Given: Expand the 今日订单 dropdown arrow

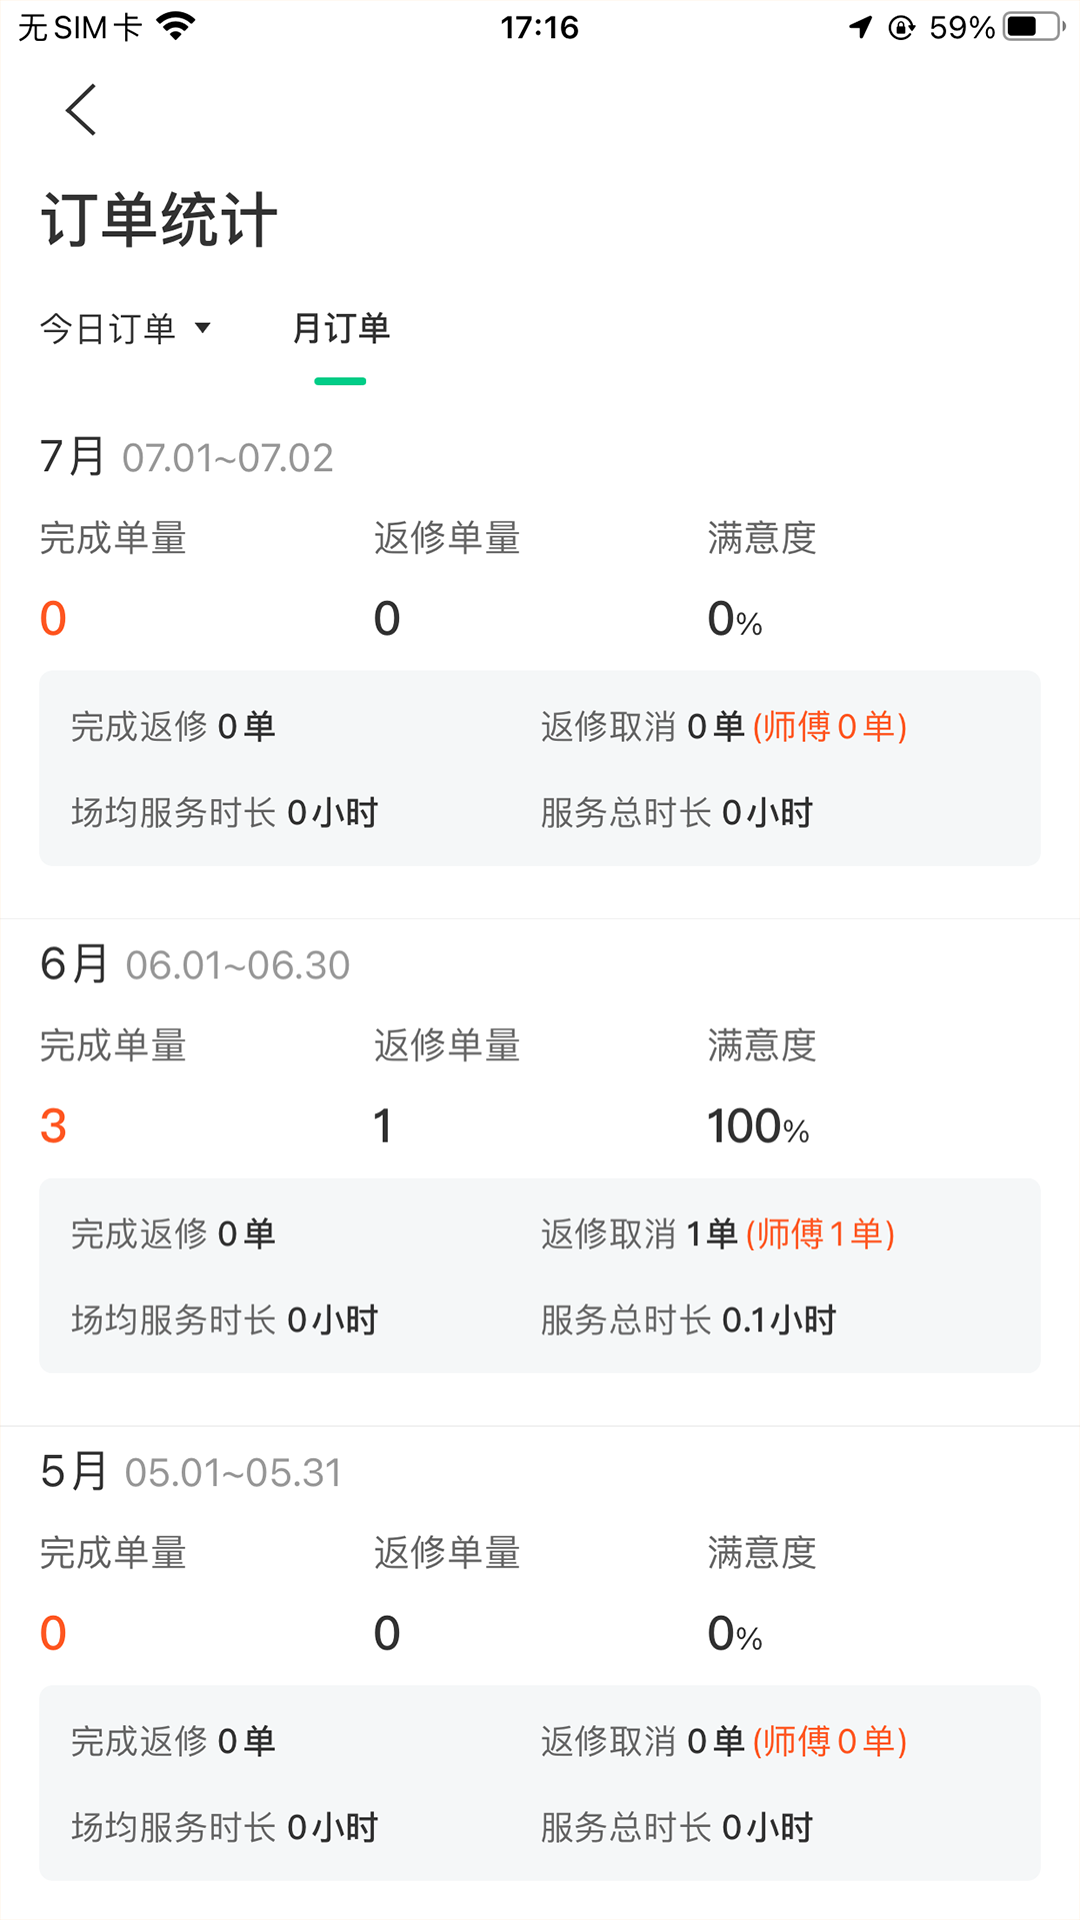Looking at the screenshot, I should point(203,328).
